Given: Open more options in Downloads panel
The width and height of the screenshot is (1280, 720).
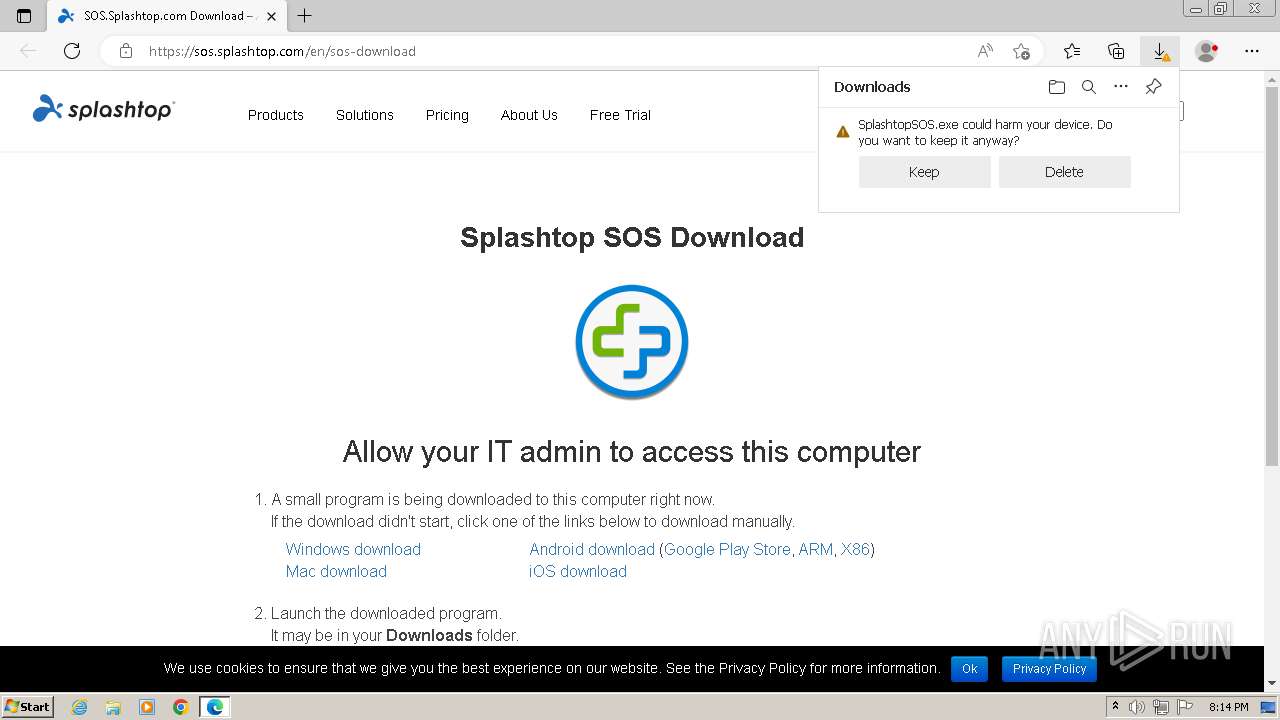Looking at the screenshot, I should [x=1121, y=87].
